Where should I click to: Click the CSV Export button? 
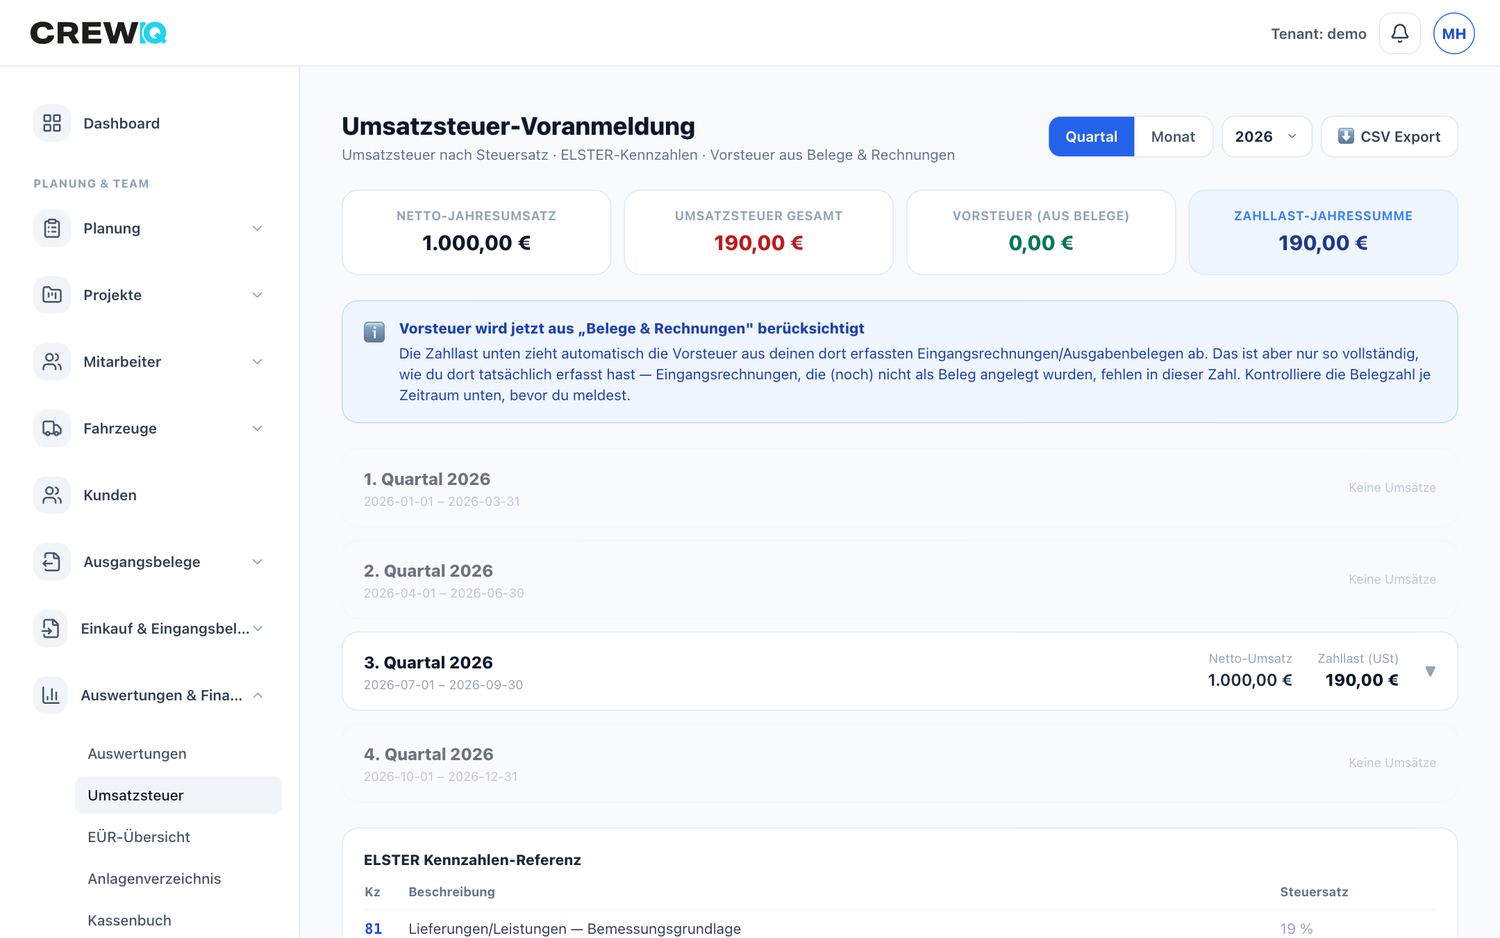click(1389, 136)
